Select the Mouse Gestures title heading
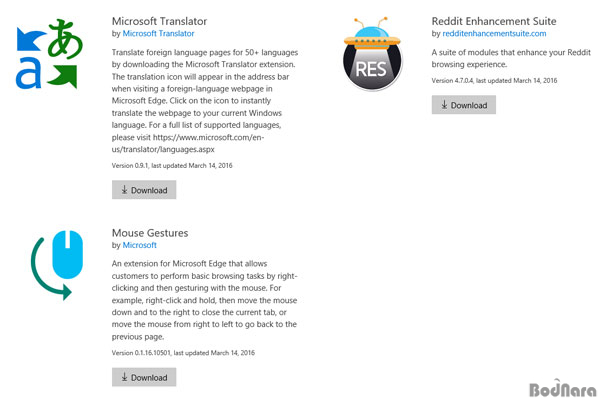The width and height of the screenshot is (600, 400). (150, 233)
